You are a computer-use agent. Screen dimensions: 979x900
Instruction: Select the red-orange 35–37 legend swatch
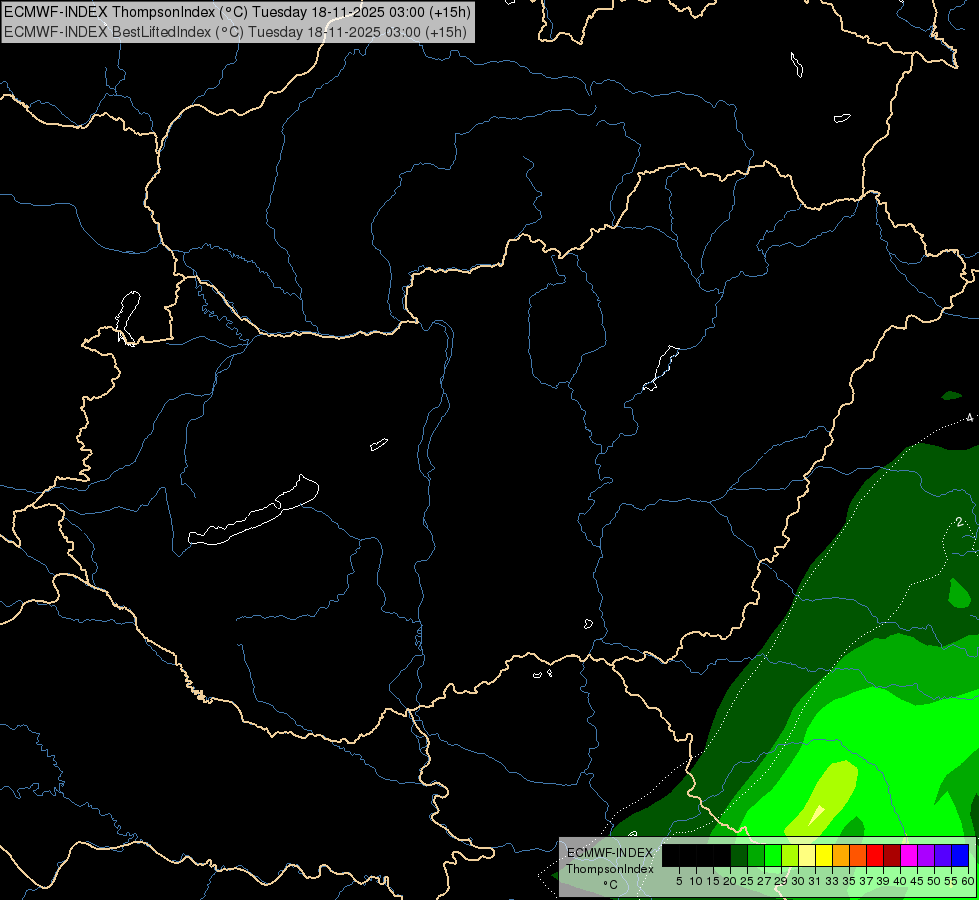[x=858, y=855]
